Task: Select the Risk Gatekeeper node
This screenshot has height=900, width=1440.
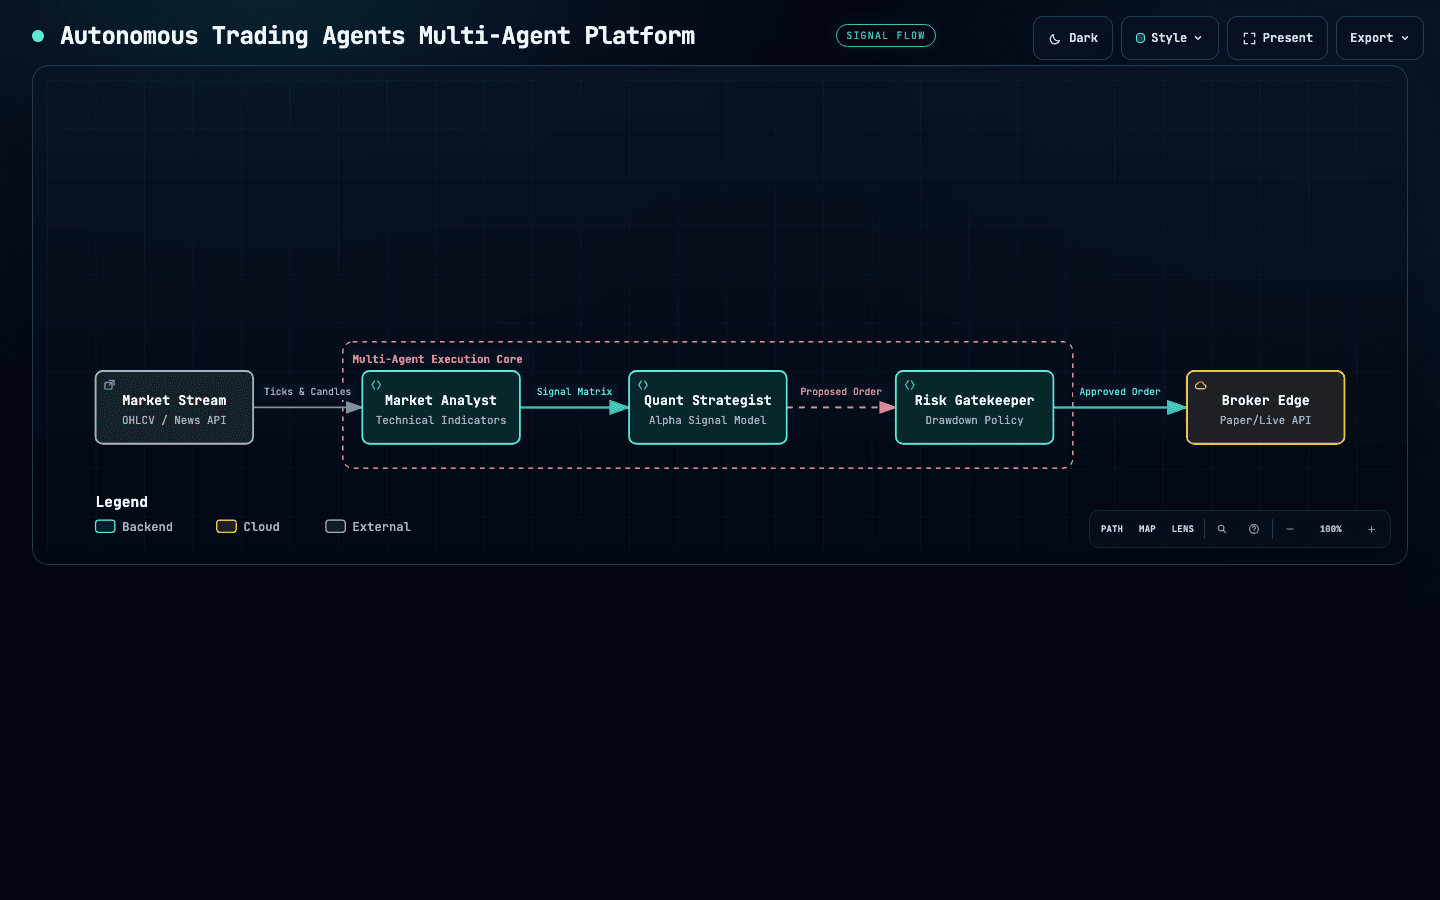Action: point(975,408)
